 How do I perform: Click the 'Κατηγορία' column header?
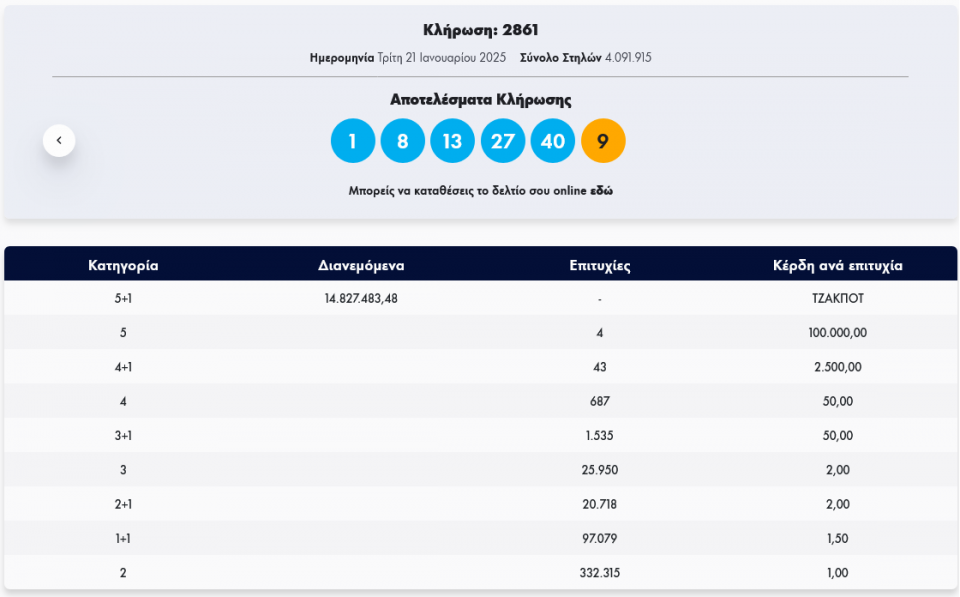123,266
